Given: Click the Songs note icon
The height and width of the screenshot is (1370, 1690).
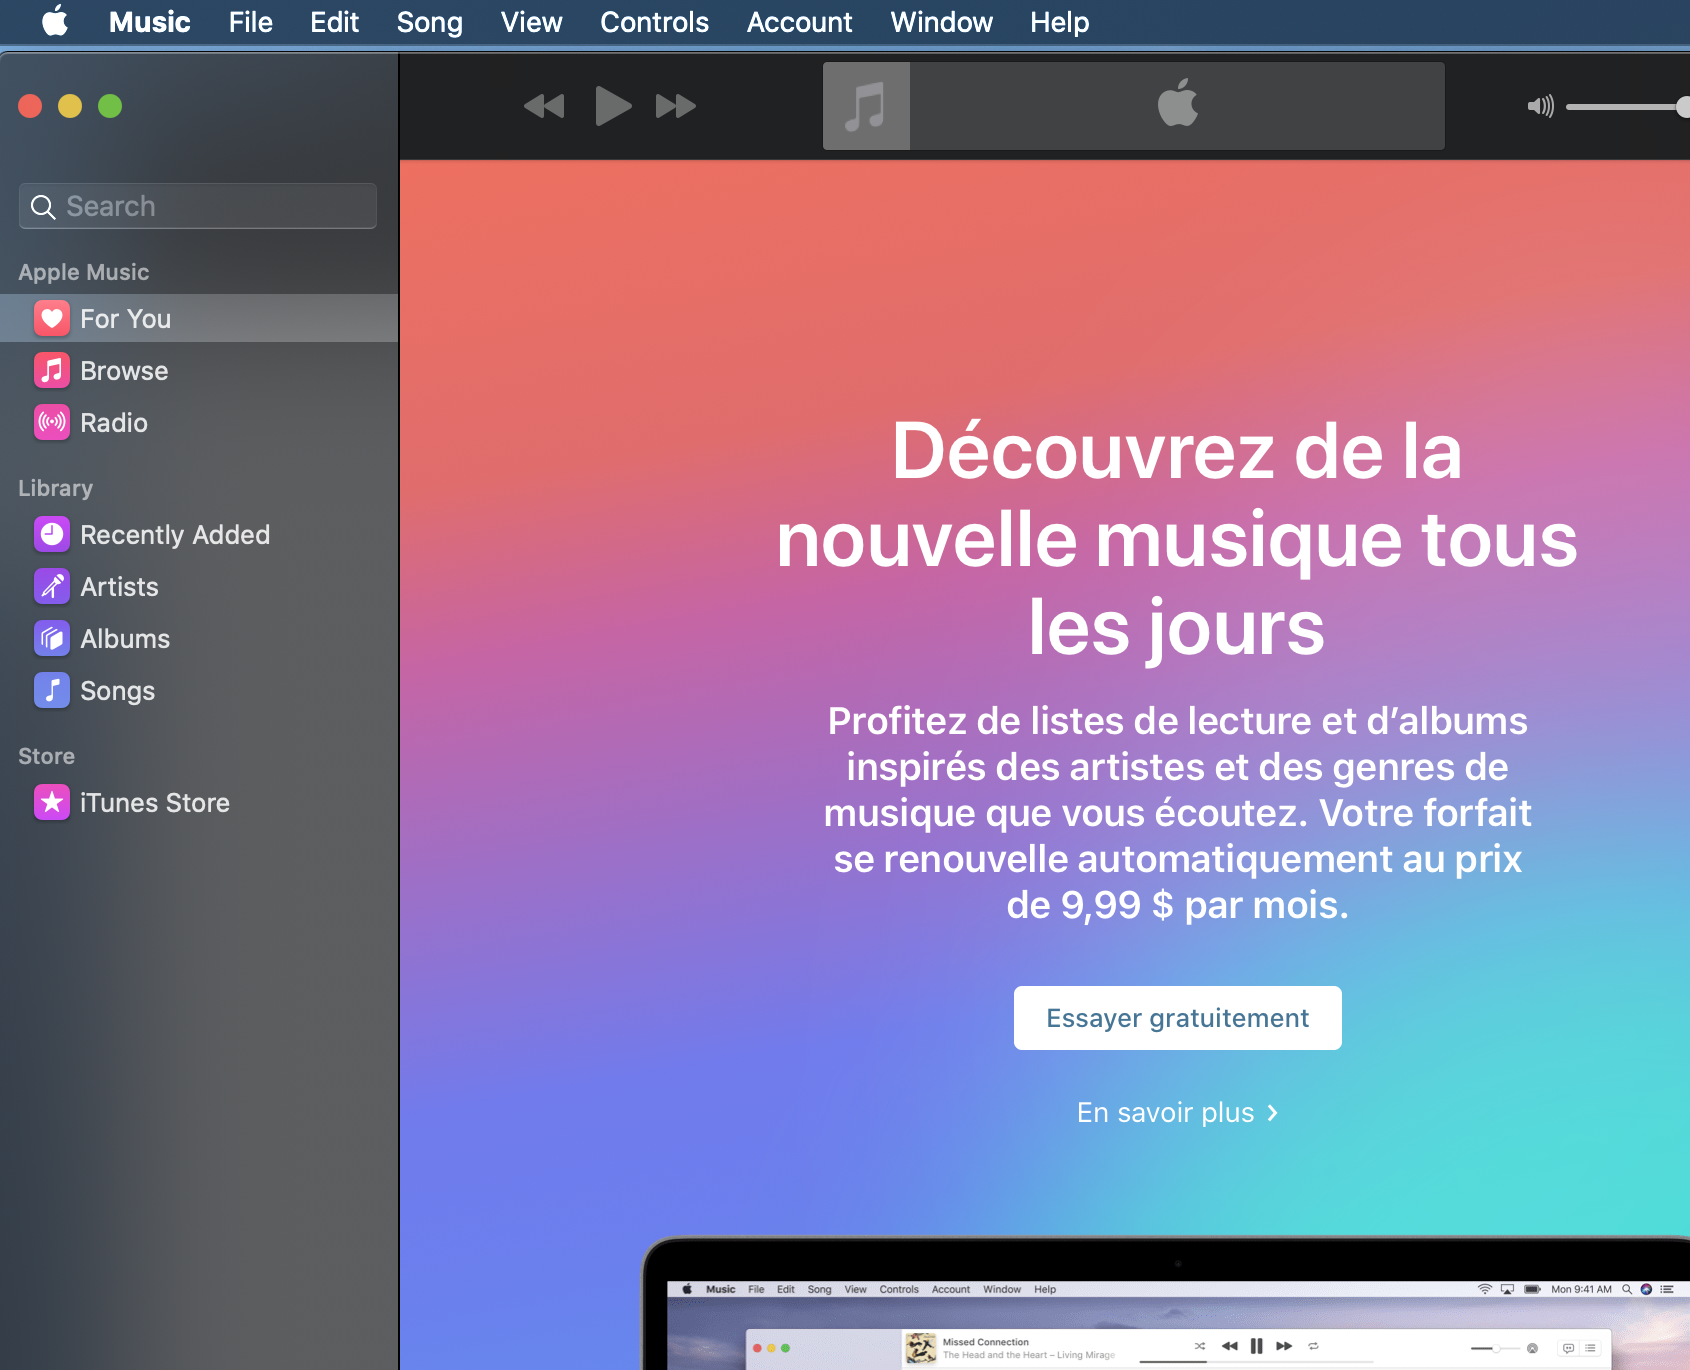Looking at the screenshot, I should (x=52, y=690).
